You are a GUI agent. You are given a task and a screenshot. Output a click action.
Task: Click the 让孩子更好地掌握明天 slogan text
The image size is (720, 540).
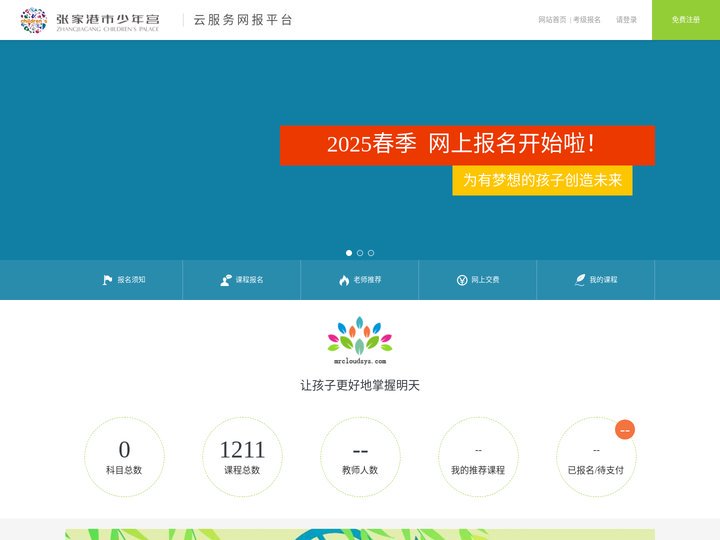pos(360,385)
